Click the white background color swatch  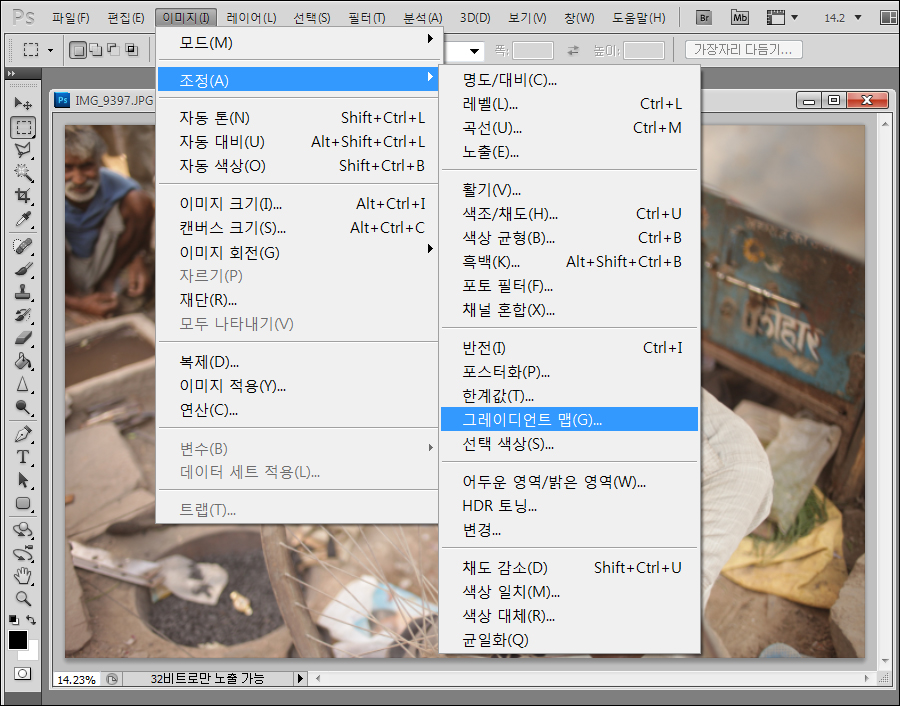pyautogui.click(x=32, y=653)
